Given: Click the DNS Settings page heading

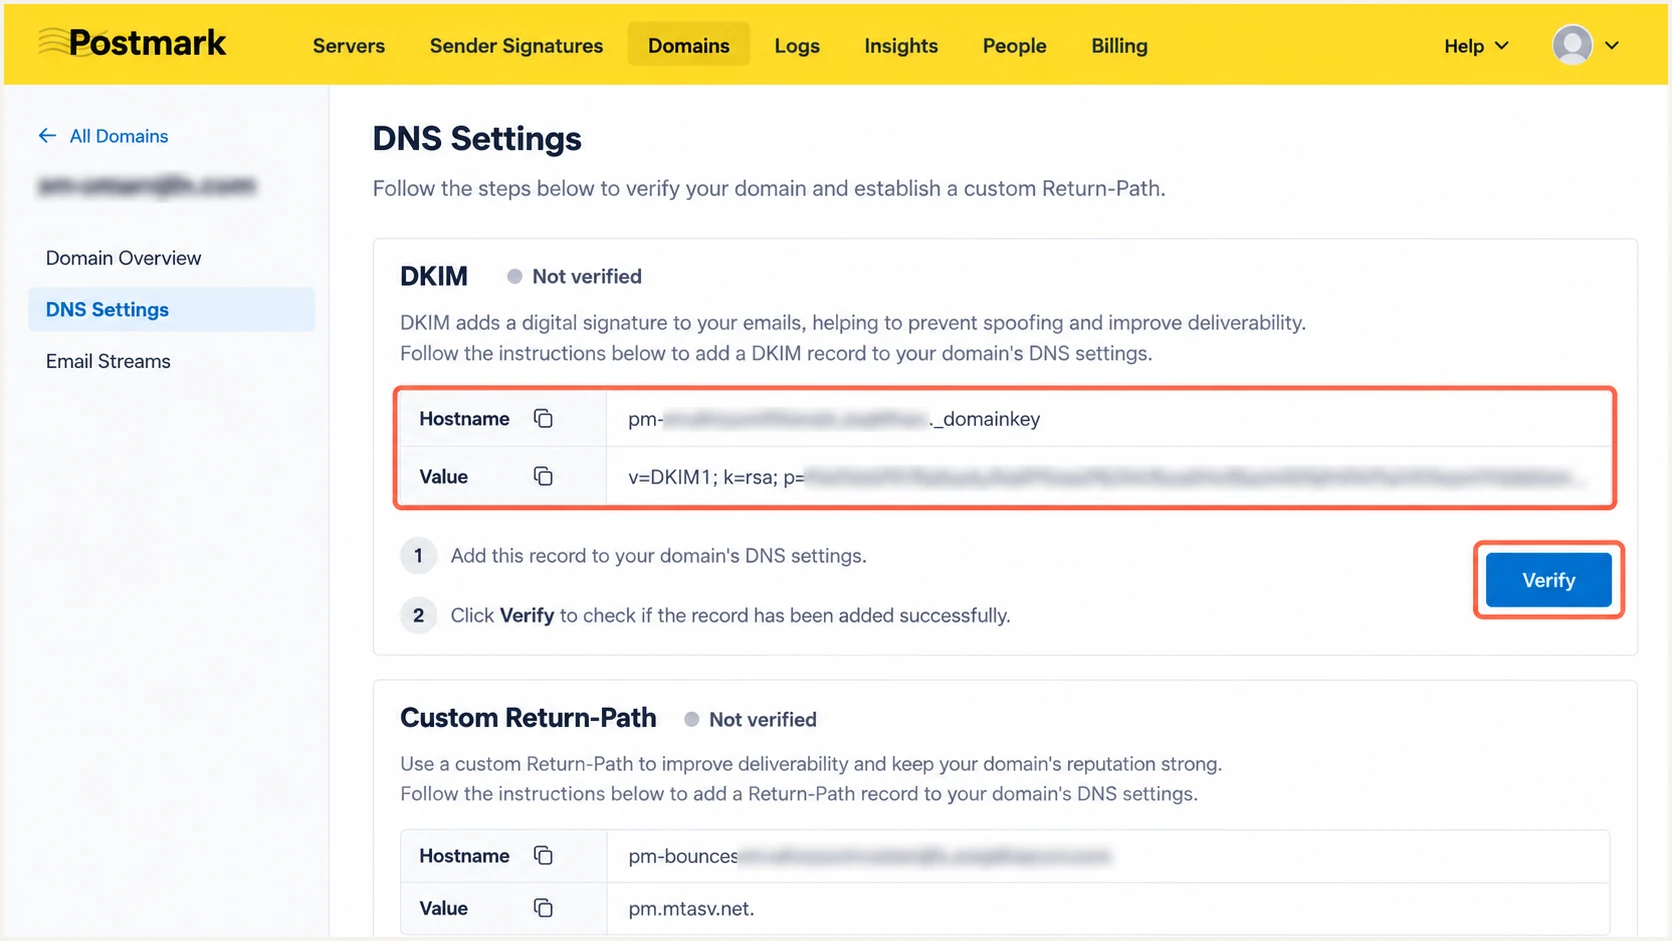Looking at the screenshot, I should [477, 138].
